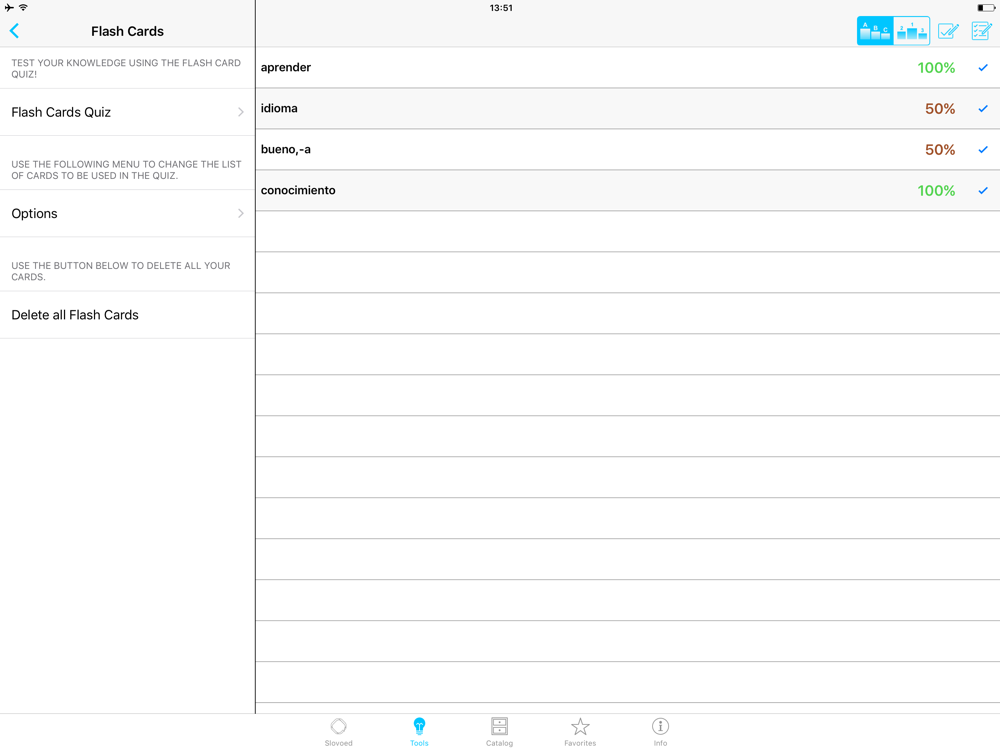Tap the Wi-Fi status icon
This screenshot has width=1000, height=750.
pos(23,8)
